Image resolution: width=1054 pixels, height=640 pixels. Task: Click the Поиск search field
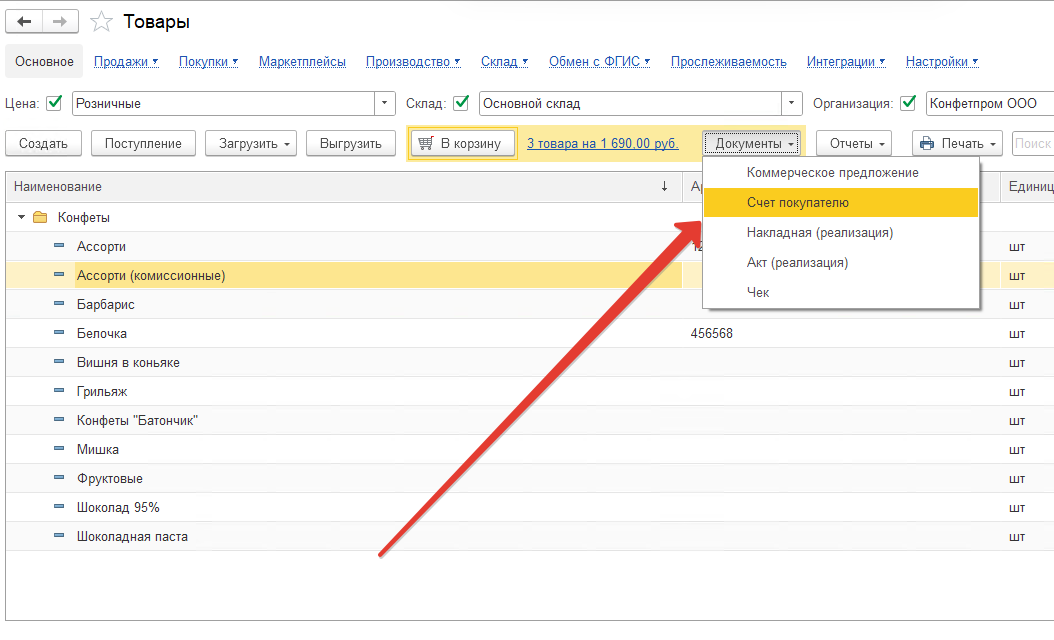[1032, 143]
